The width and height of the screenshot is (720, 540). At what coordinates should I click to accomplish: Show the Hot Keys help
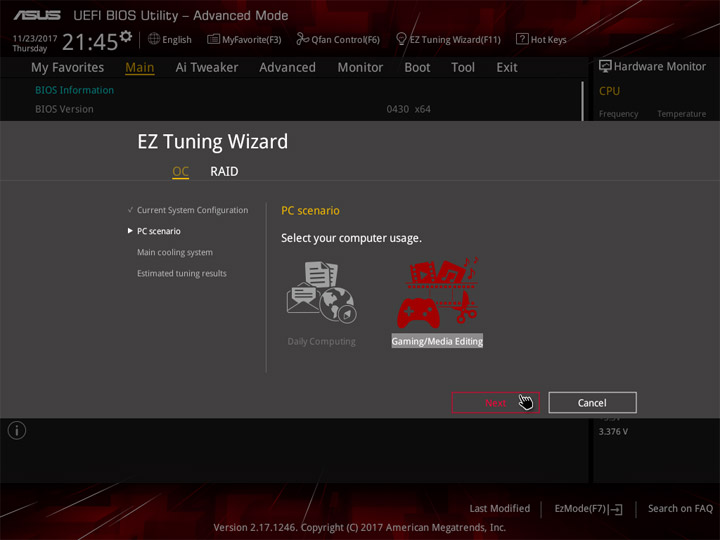point(541,39)
